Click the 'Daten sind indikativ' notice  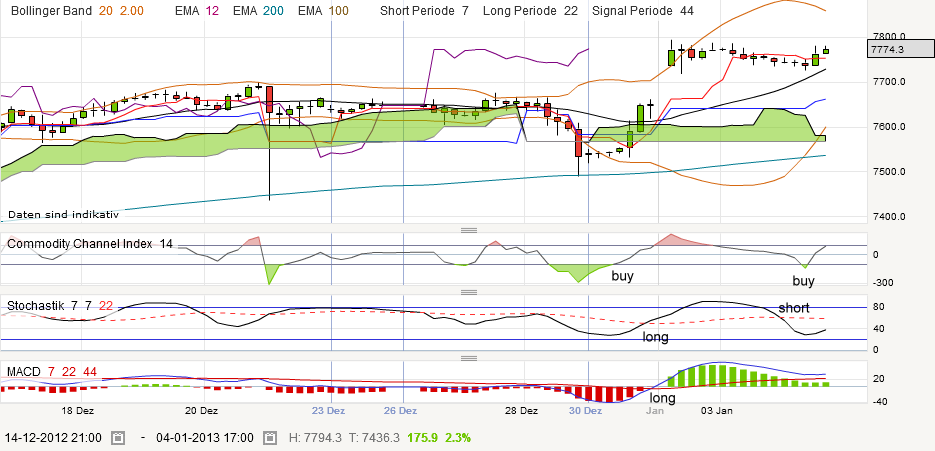tap(63, 215)
